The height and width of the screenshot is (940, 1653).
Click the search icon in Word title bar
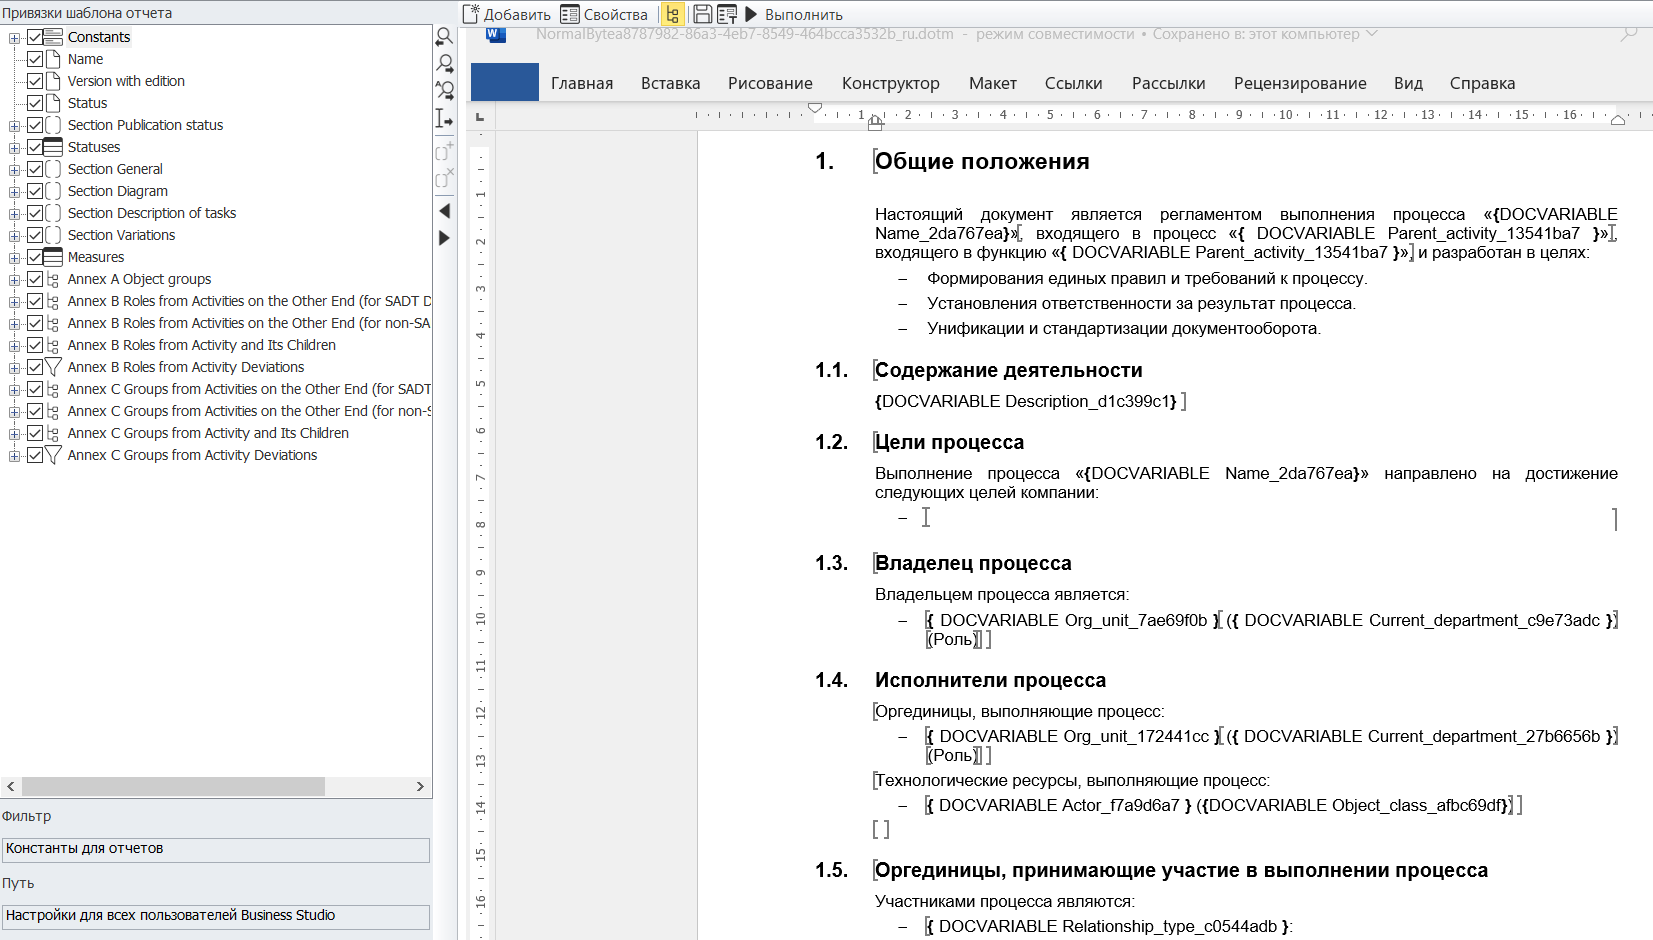click(x=1629, y=34)
